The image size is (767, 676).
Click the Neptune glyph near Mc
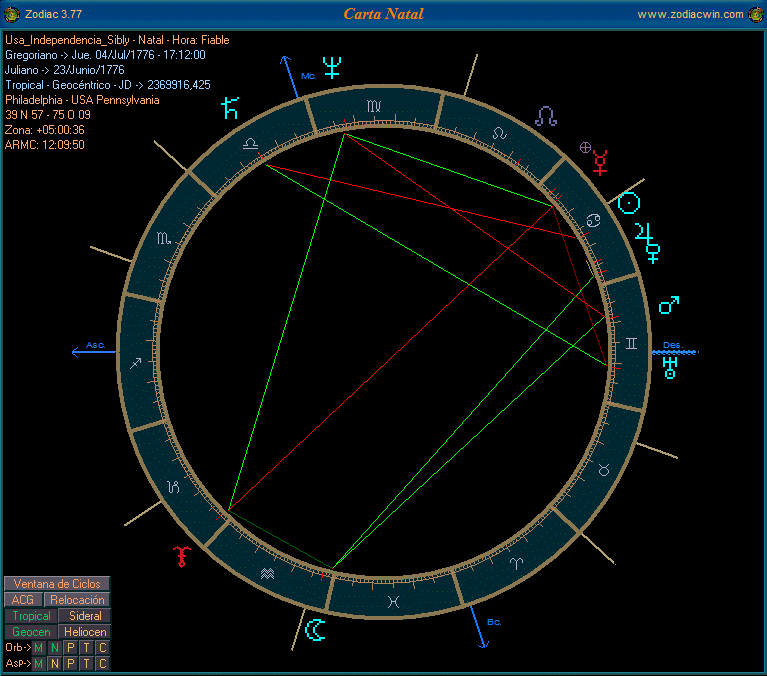[332, 68]
